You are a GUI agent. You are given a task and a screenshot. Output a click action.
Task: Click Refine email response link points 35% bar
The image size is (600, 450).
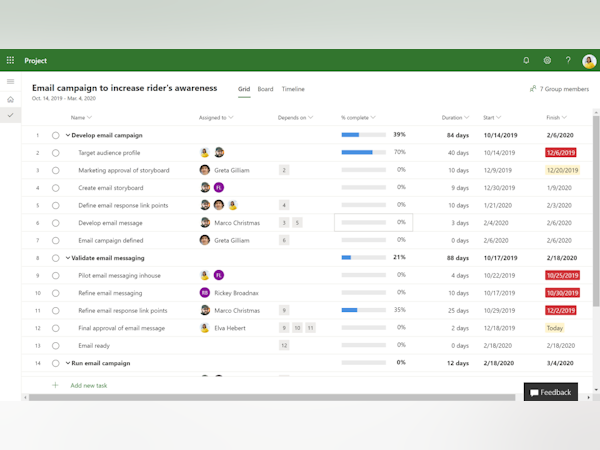click(x=364, y=310)
